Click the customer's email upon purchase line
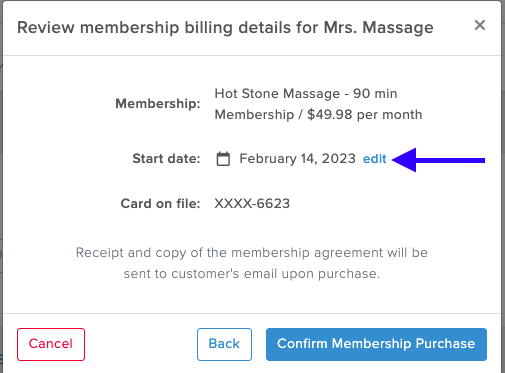The width and height of the screenshot is (505, 373). click(252, 274)
